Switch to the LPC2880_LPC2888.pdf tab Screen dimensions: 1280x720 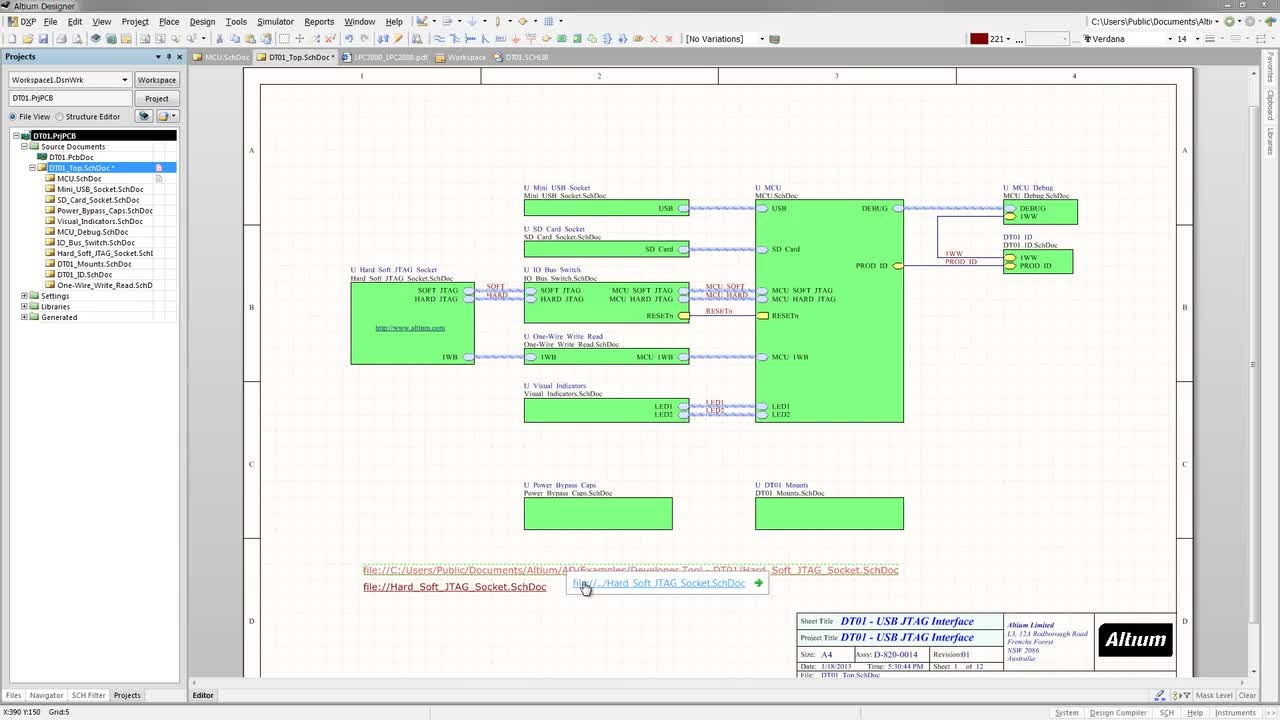[384, 58]
